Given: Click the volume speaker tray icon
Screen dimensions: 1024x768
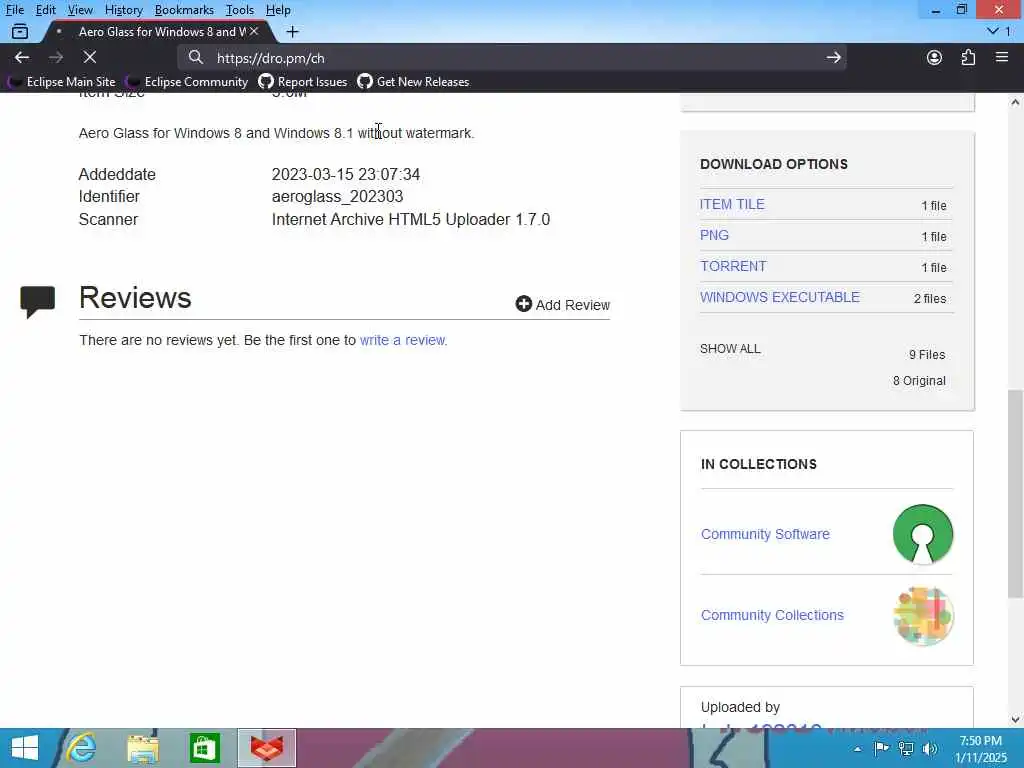Looking at the screenshot, I should pyautogui.click(x=929, y=748).
